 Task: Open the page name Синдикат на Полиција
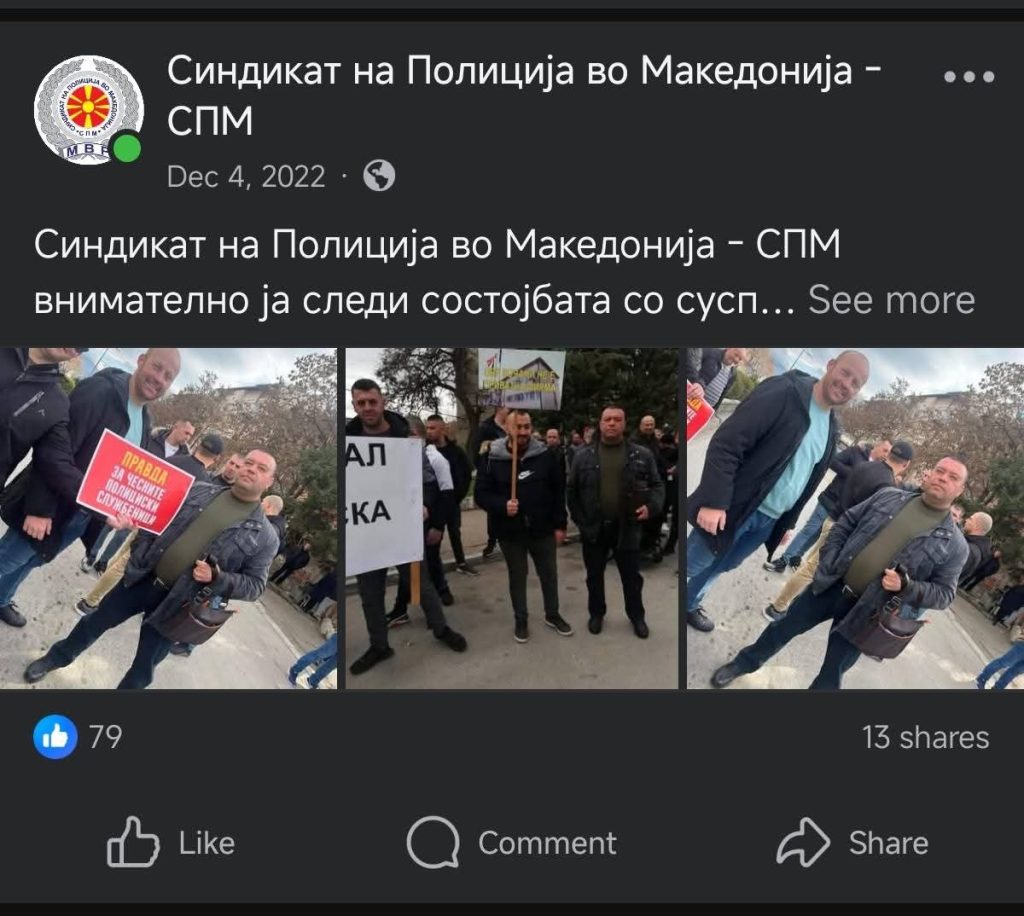(524, 96)
